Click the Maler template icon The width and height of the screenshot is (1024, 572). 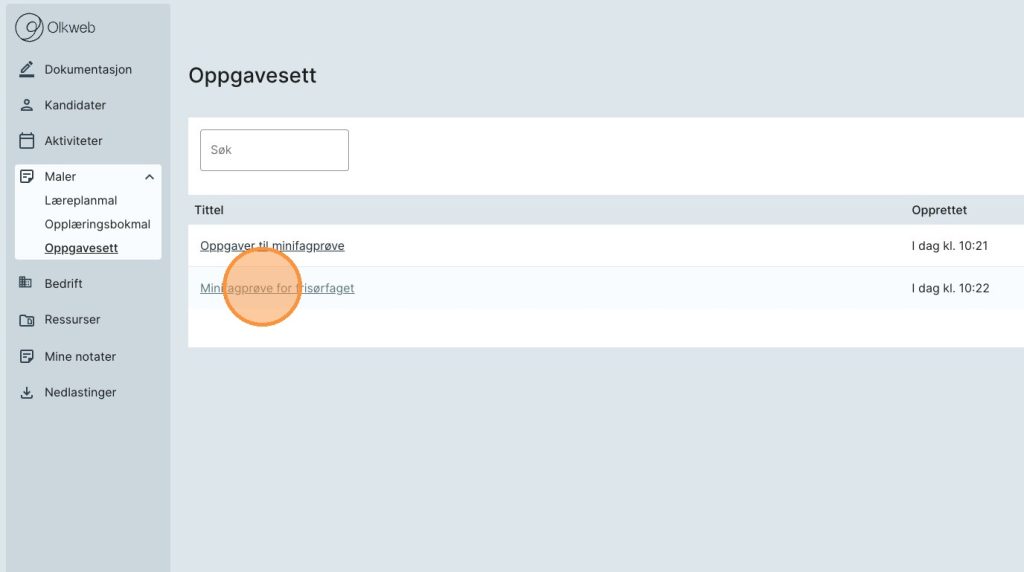(x=27, y=177)
